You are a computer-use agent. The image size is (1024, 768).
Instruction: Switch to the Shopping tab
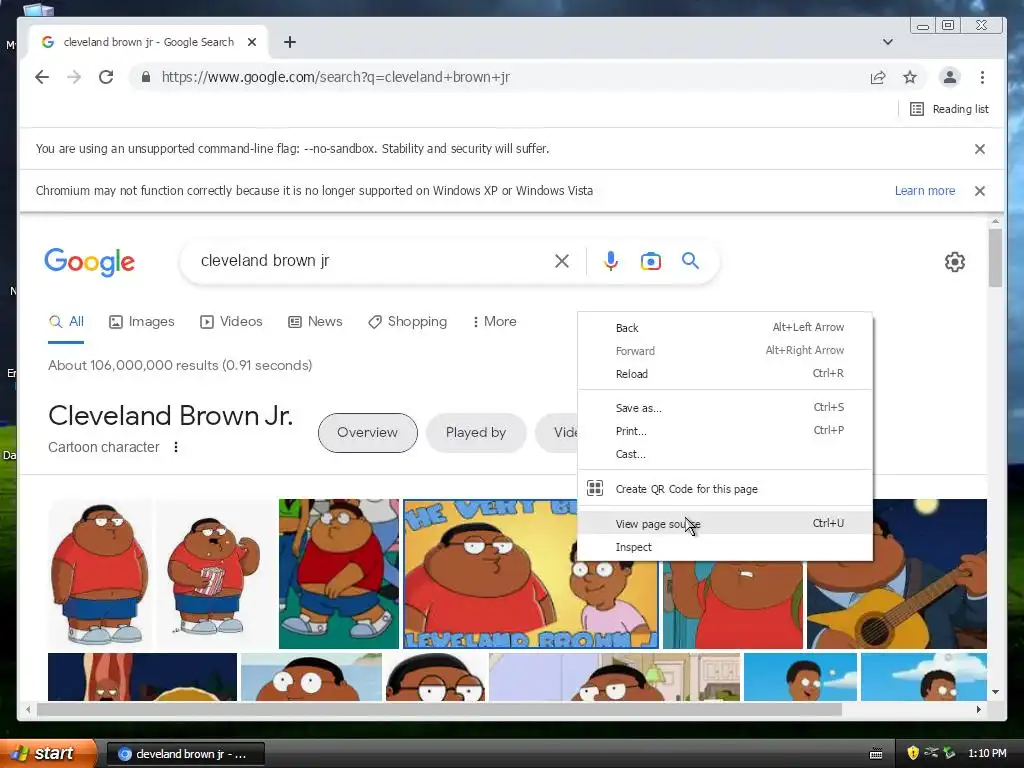point(408,322)
